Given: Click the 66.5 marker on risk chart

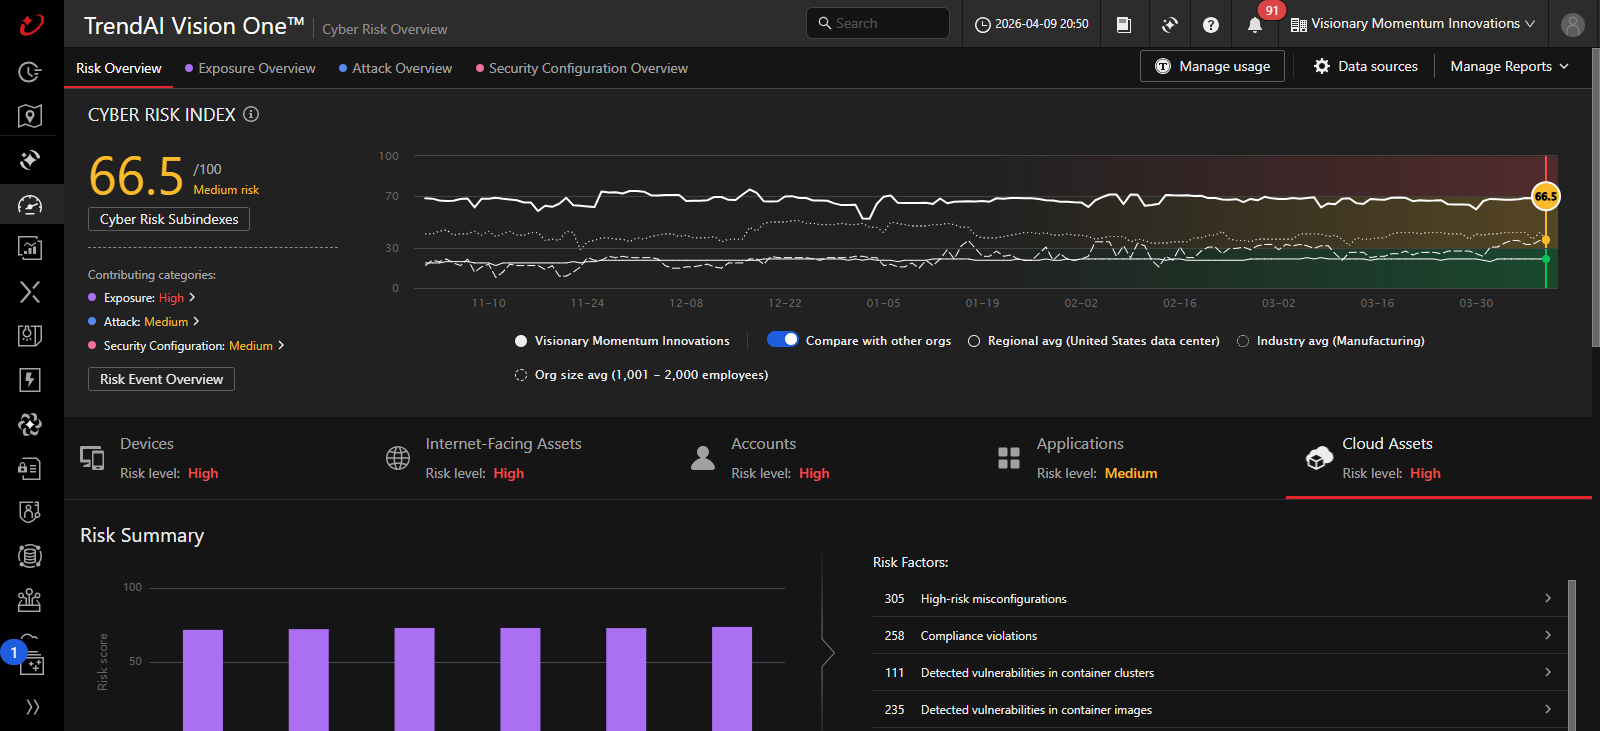Looking at the screenshot, I should 1546,196.
